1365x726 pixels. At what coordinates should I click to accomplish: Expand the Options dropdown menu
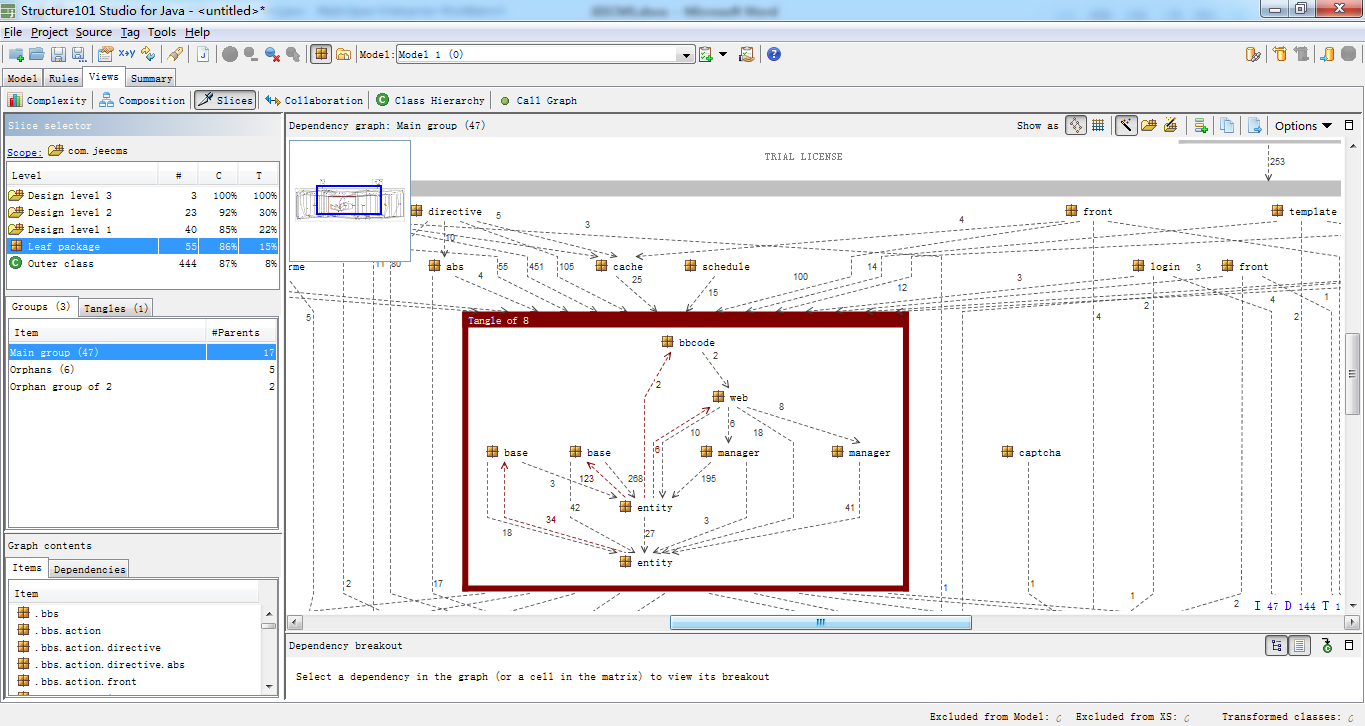click(1303, 126)
